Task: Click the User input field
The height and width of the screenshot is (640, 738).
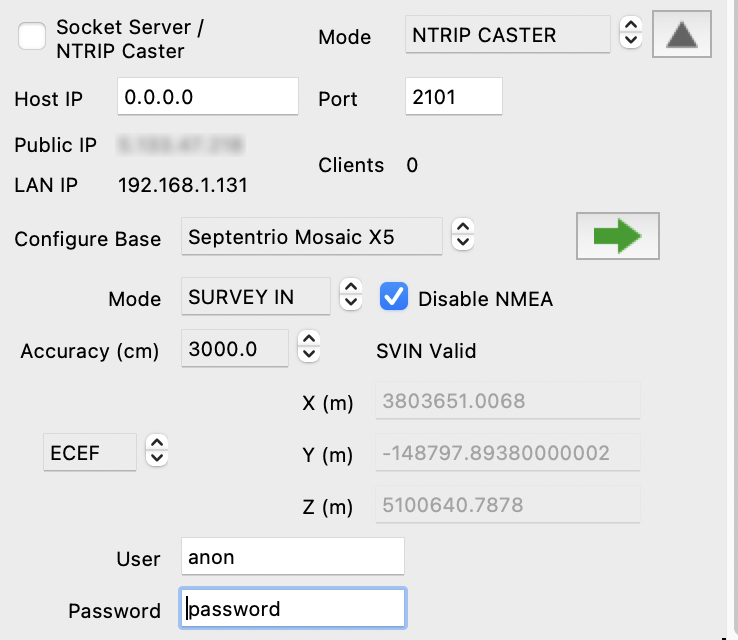Action: 294,557
